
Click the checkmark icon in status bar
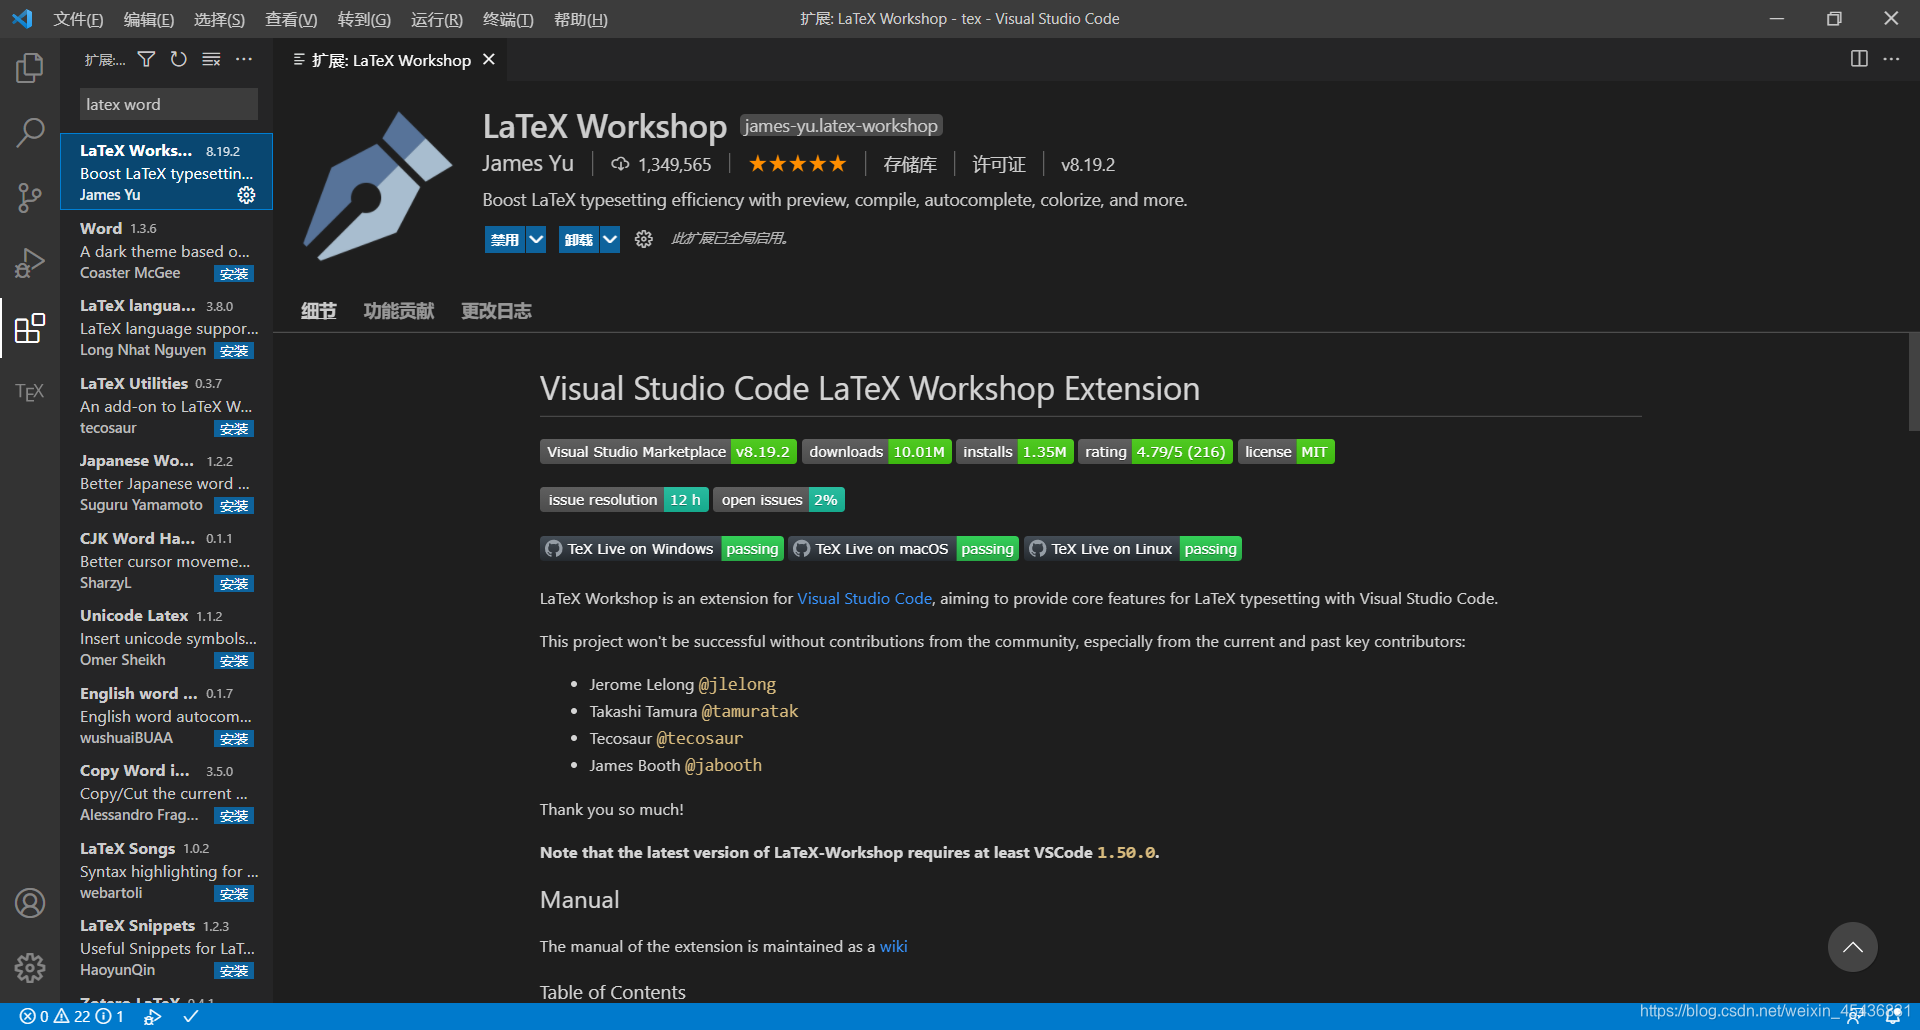(191, 1016)
